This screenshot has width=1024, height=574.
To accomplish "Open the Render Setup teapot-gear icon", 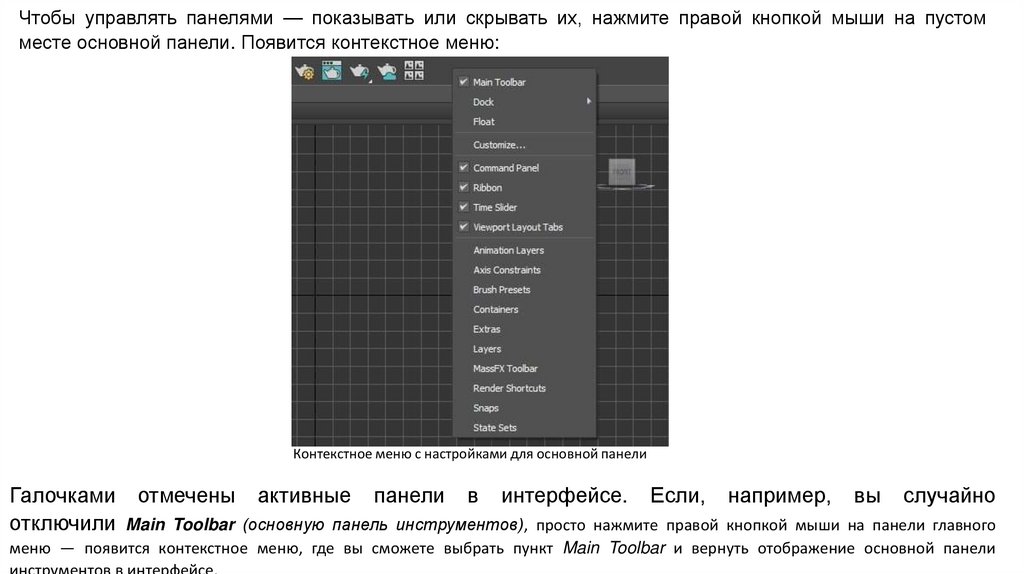I will (x=304, y=71).
